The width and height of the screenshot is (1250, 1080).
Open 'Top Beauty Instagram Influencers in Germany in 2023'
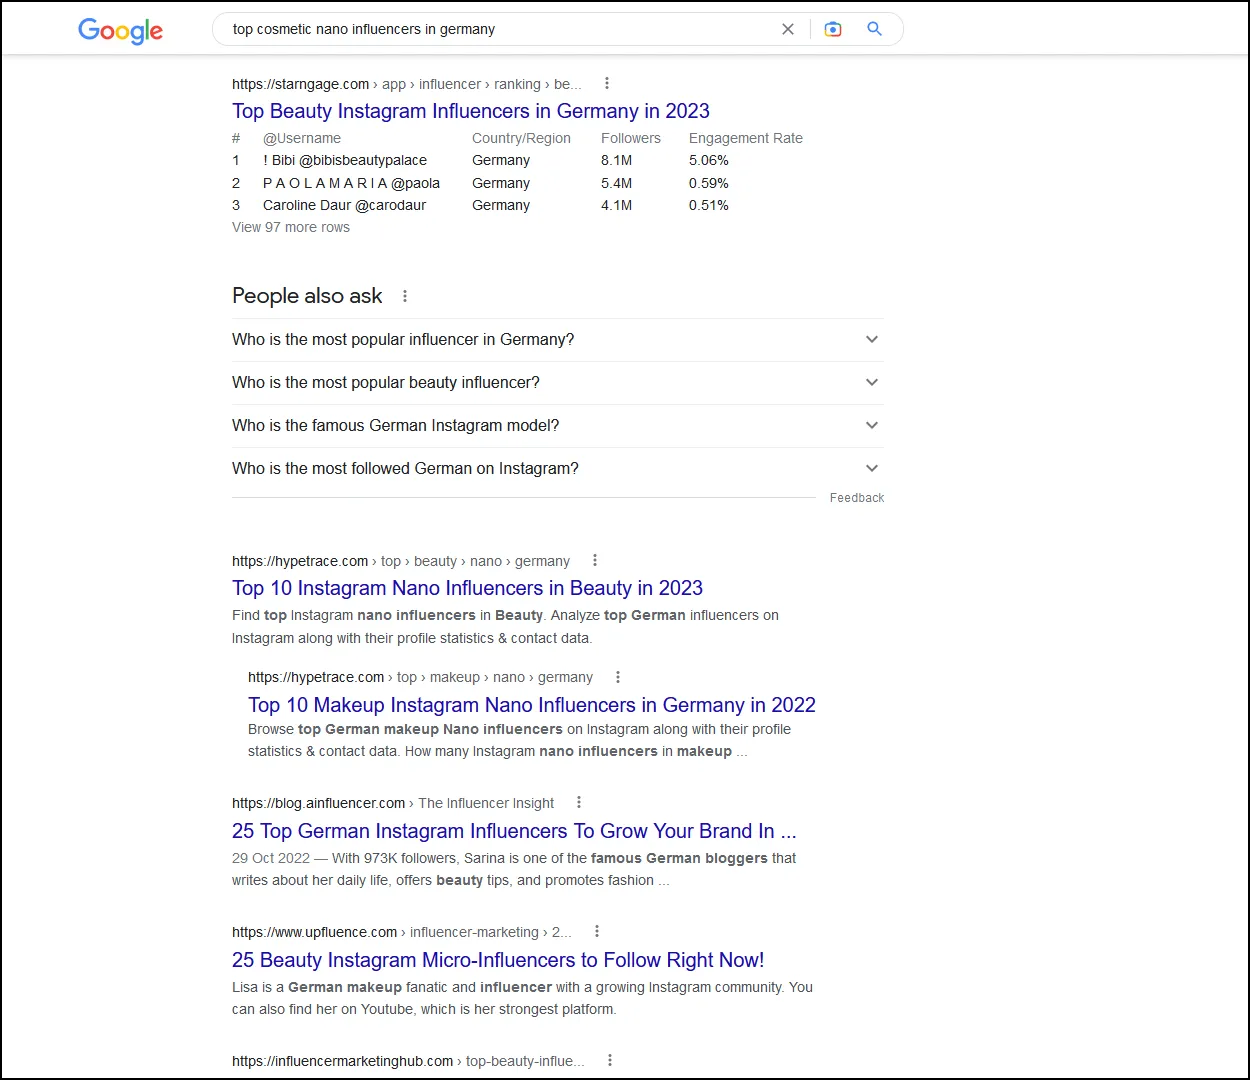pyautogui.click(x=470, y=111)
